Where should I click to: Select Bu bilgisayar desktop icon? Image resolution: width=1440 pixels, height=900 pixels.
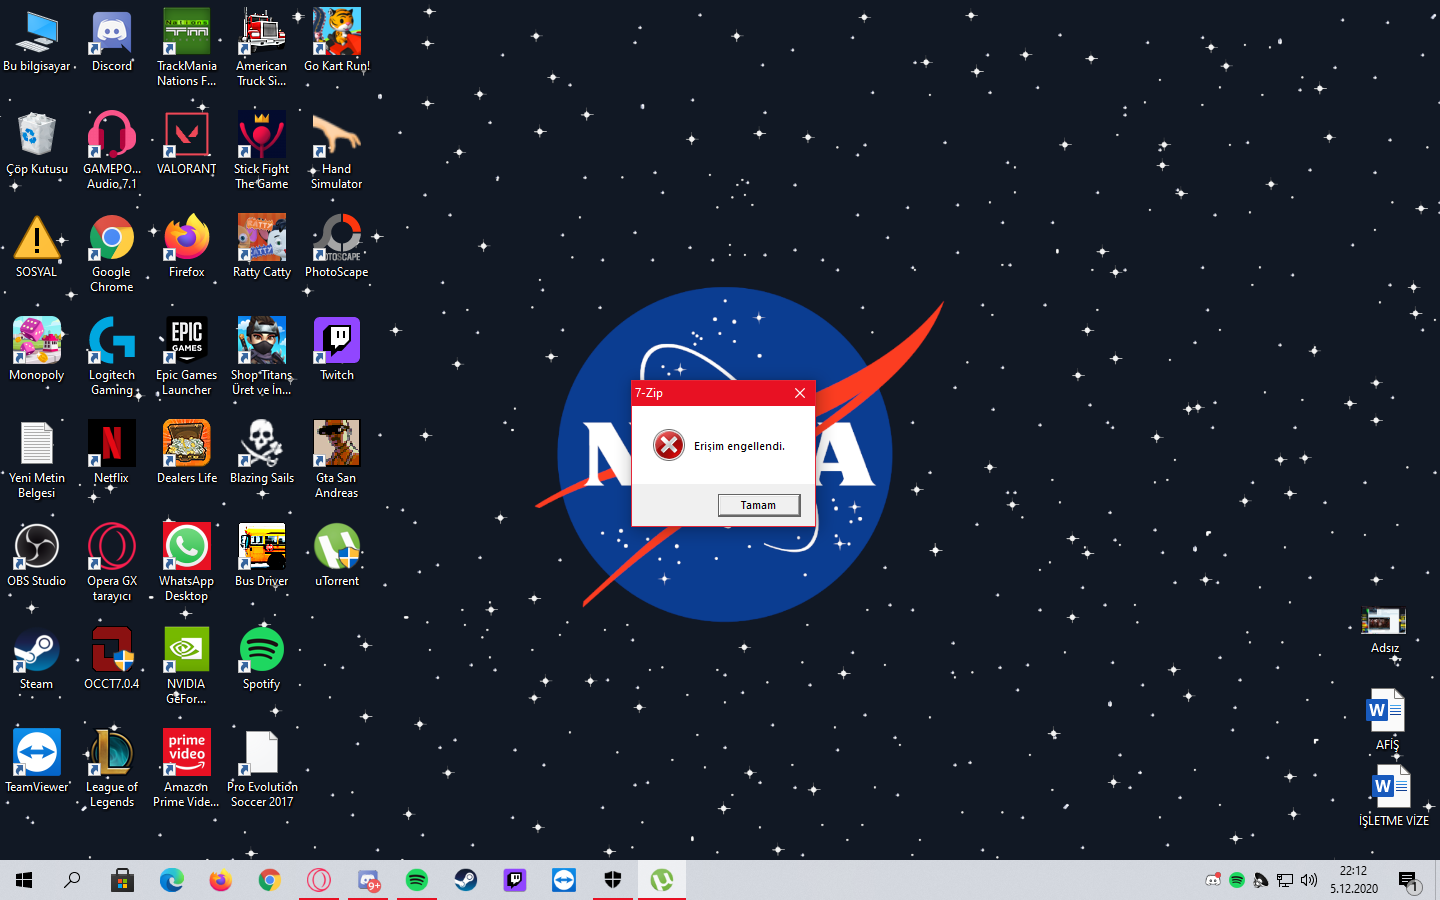tap(37, 42)
